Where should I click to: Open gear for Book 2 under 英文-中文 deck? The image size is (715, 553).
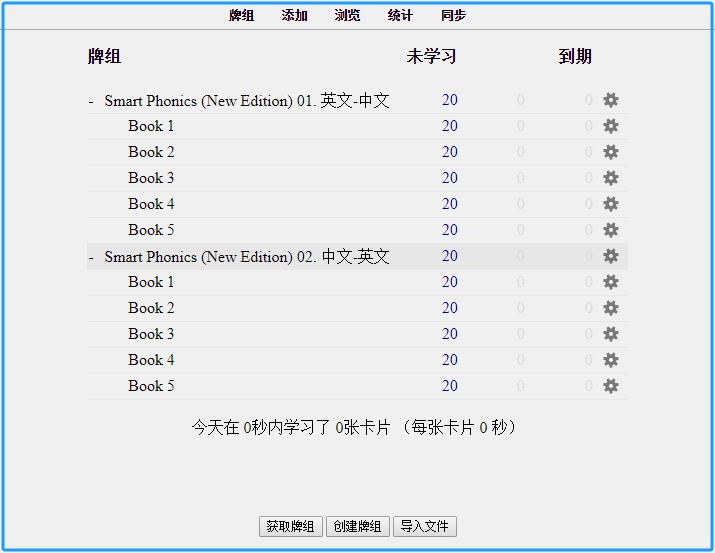(x=611, y=152)
